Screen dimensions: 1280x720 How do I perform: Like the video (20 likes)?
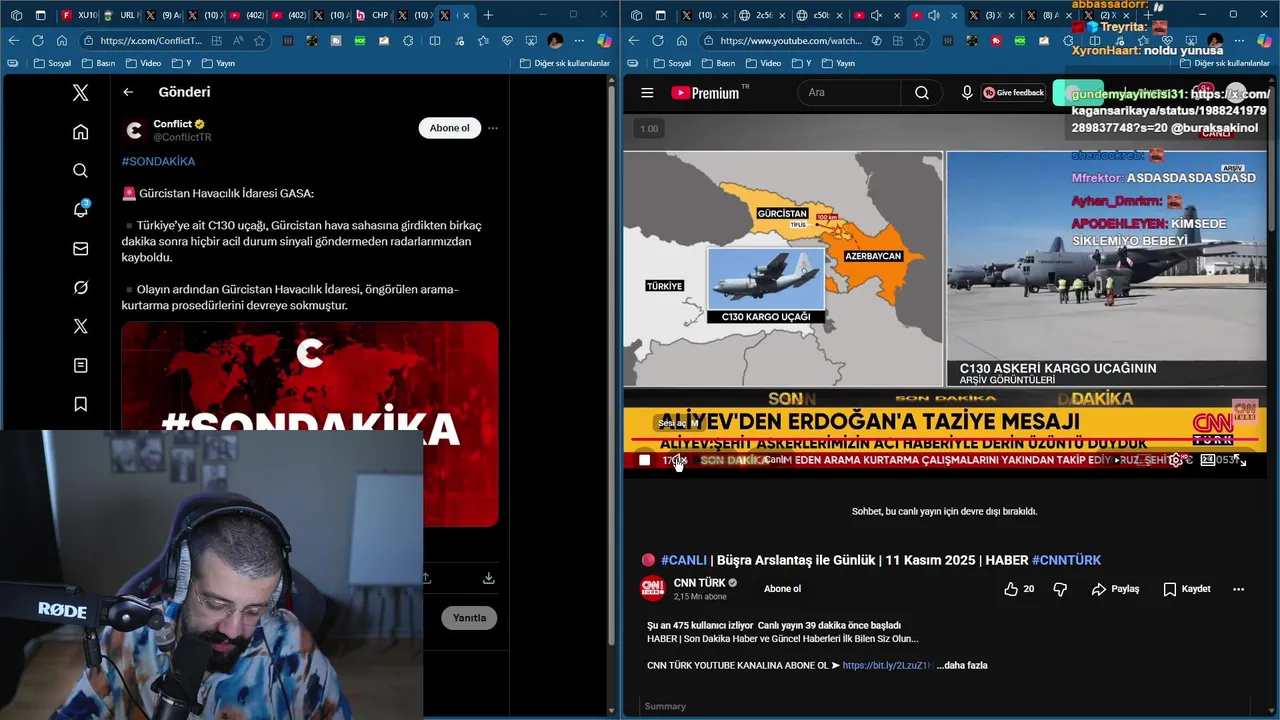(x=1020, y=589)
